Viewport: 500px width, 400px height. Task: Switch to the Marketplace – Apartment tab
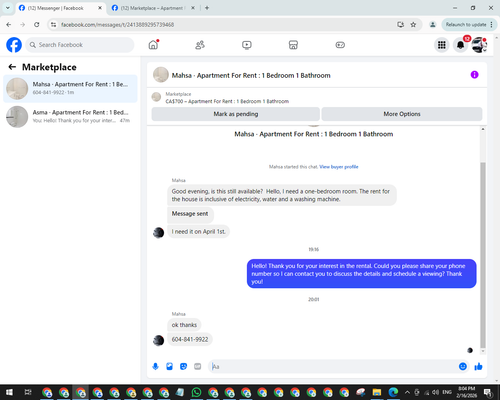[x=153, y=8]
